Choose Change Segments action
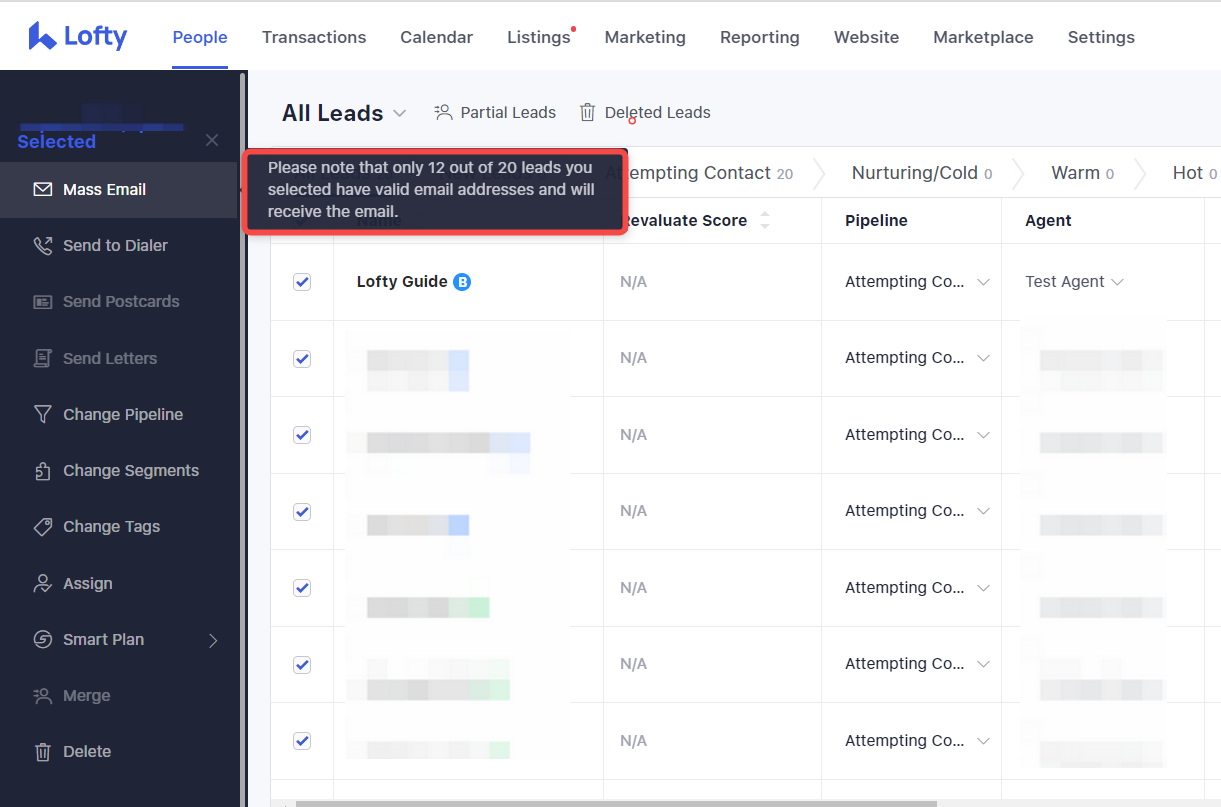 tap(118, 470)
